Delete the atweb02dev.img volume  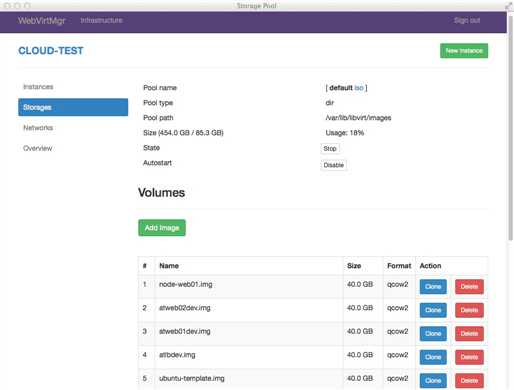tap(469, 310)
